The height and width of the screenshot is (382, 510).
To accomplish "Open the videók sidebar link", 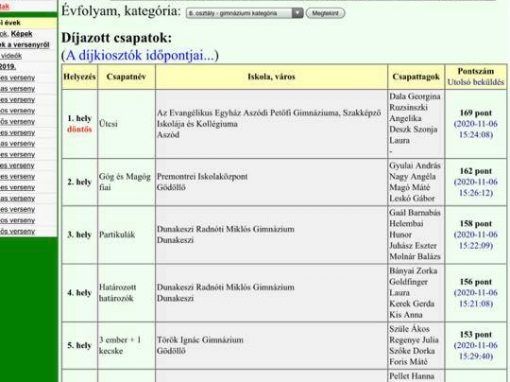I will (11, 56).
